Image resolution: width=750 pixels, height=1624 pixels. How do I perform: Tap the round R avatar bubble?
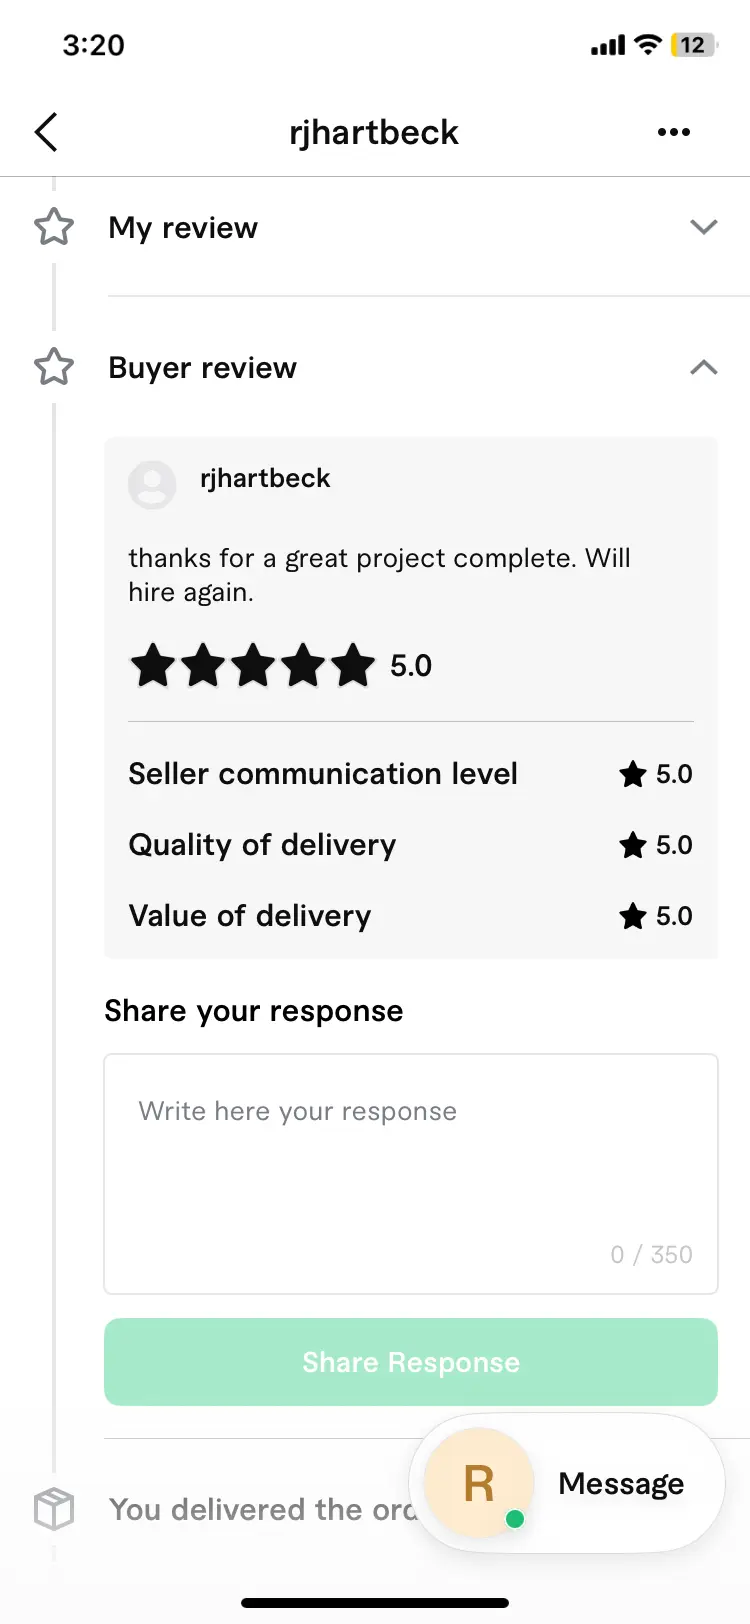[479, 1483]
